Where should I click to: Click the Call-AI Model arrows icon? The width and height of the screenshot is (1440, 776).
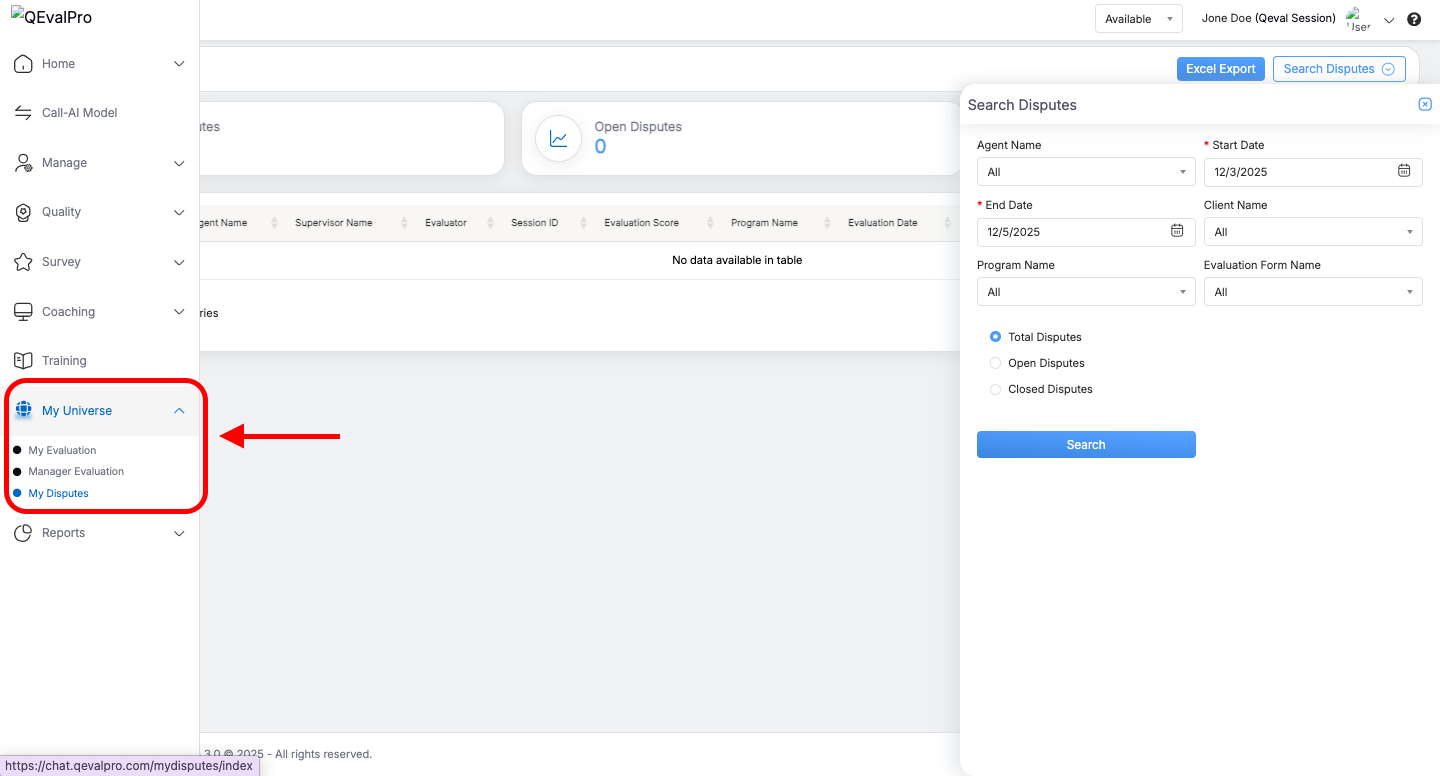(x=23, y=113)
